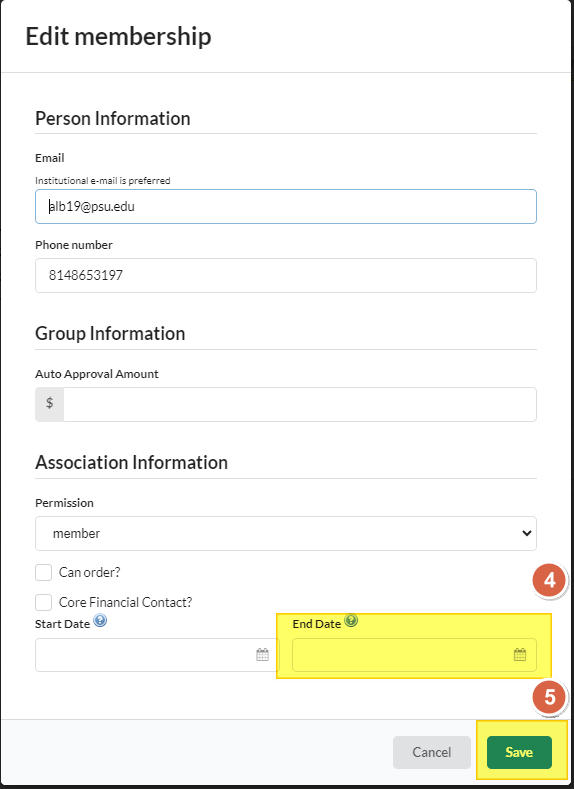Click the Phone number label
Screen dimensions: 574x789
coord(74,245)
